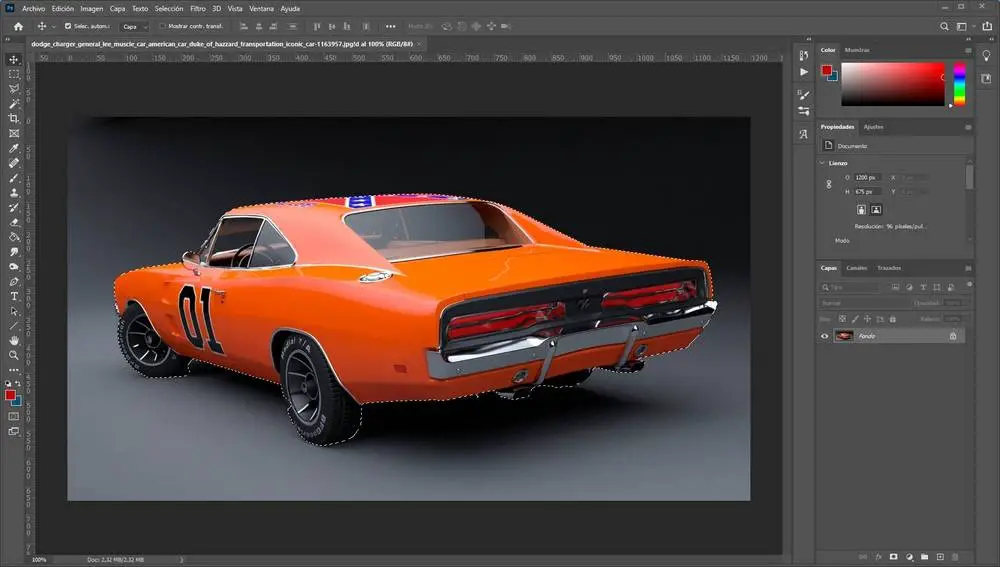Open the Move tool preset dropdown arrow
Screen dimensions: 1000x567
(x=54, y=27)
